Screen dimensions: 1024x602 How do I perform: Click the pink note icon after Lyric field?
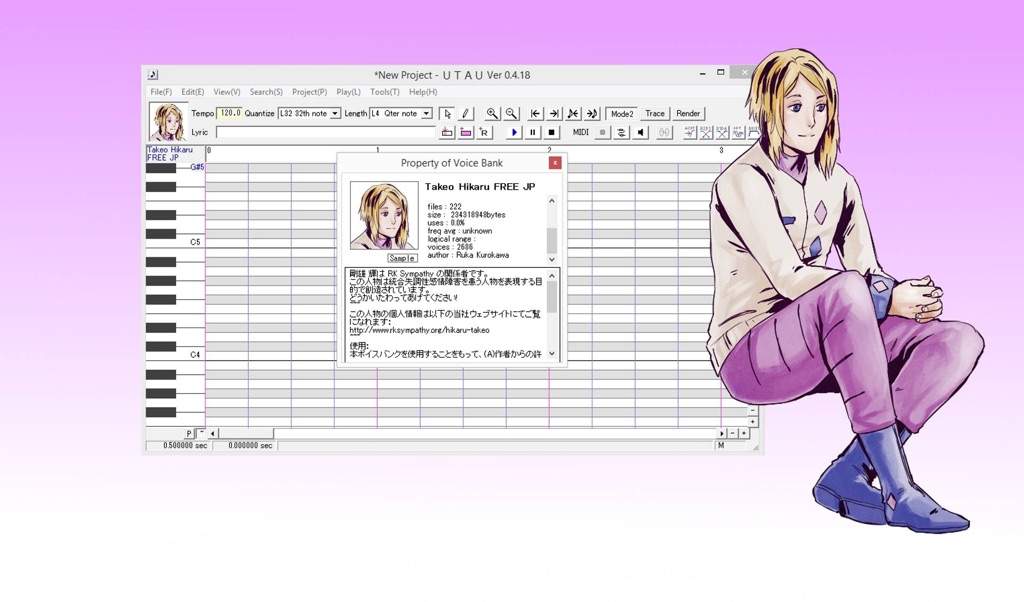[x=466, y=133]
